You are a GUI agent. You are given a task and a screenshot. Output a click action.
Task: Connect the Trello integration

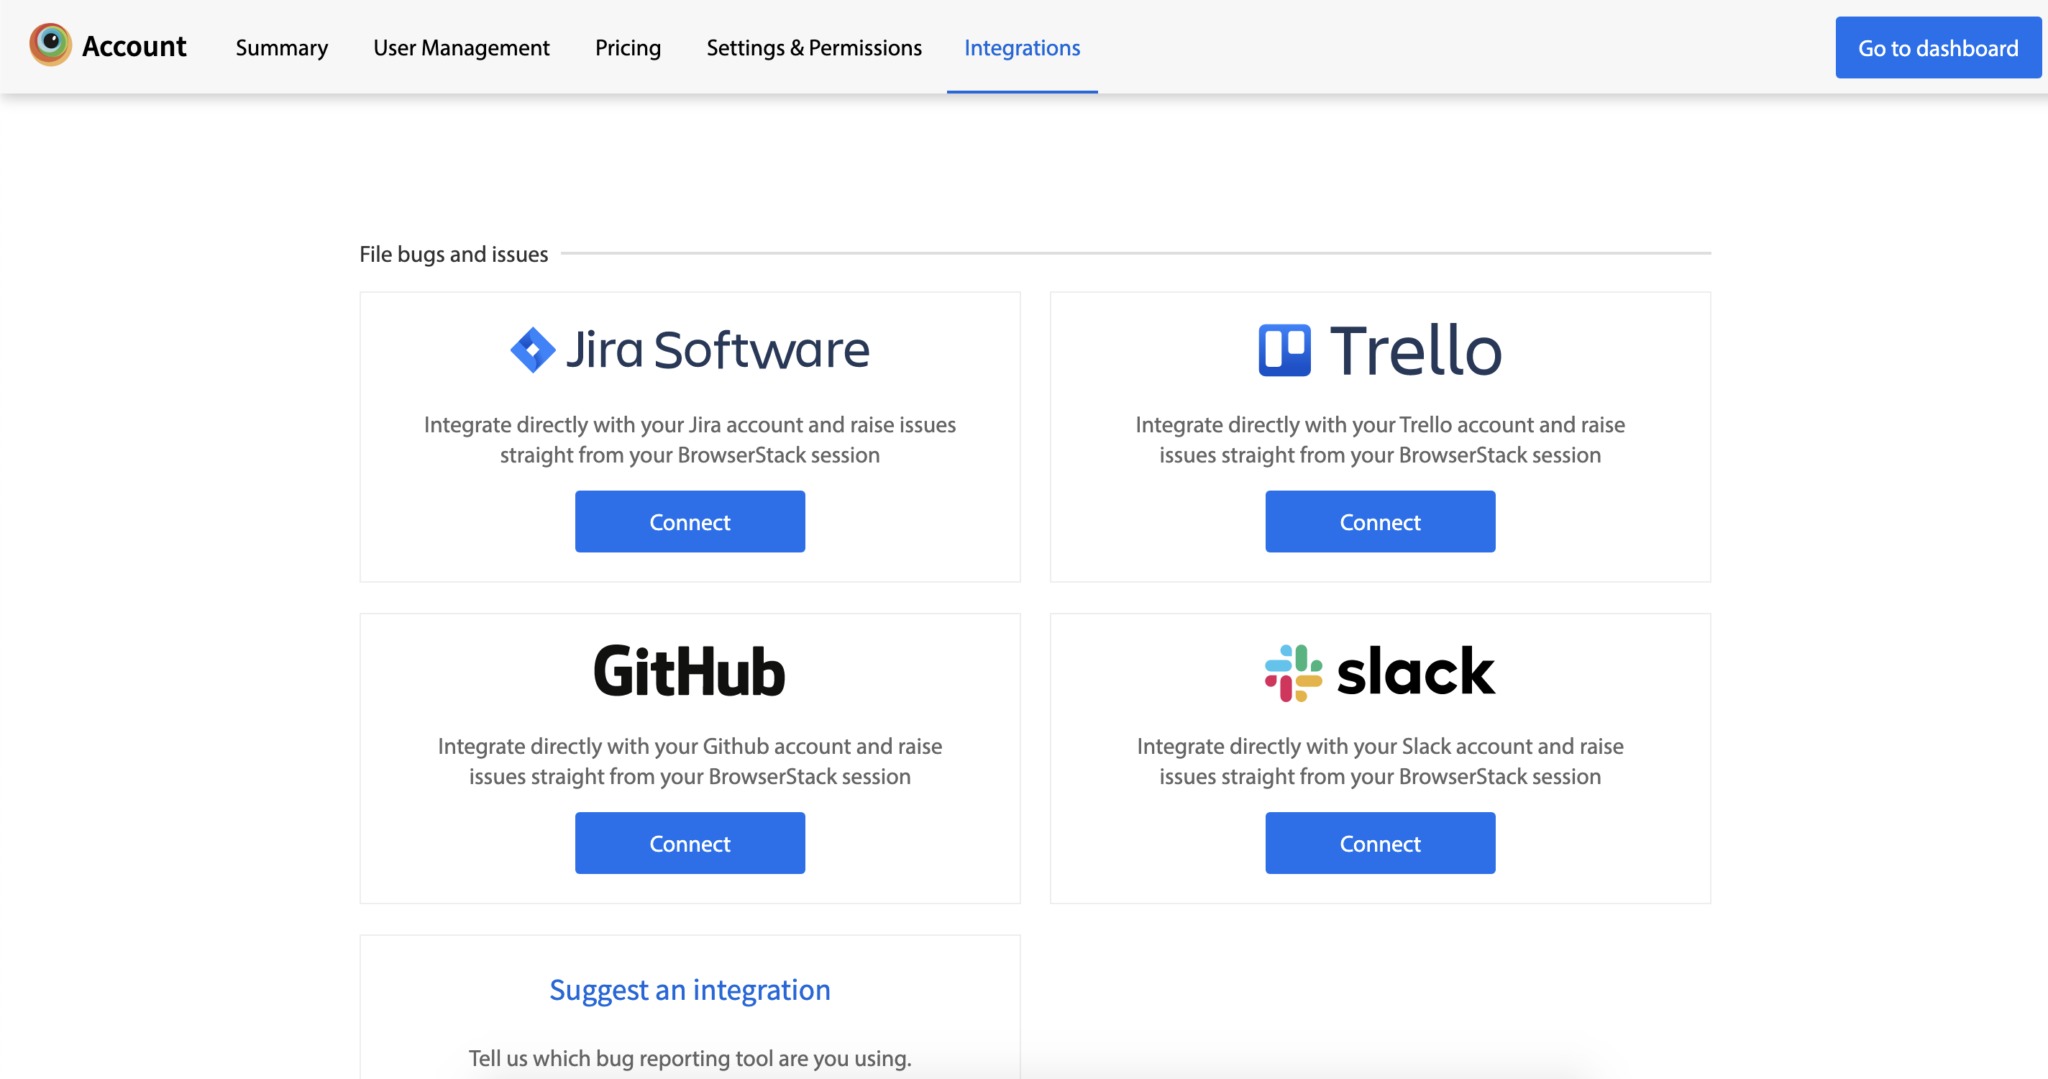[1380, 522]
